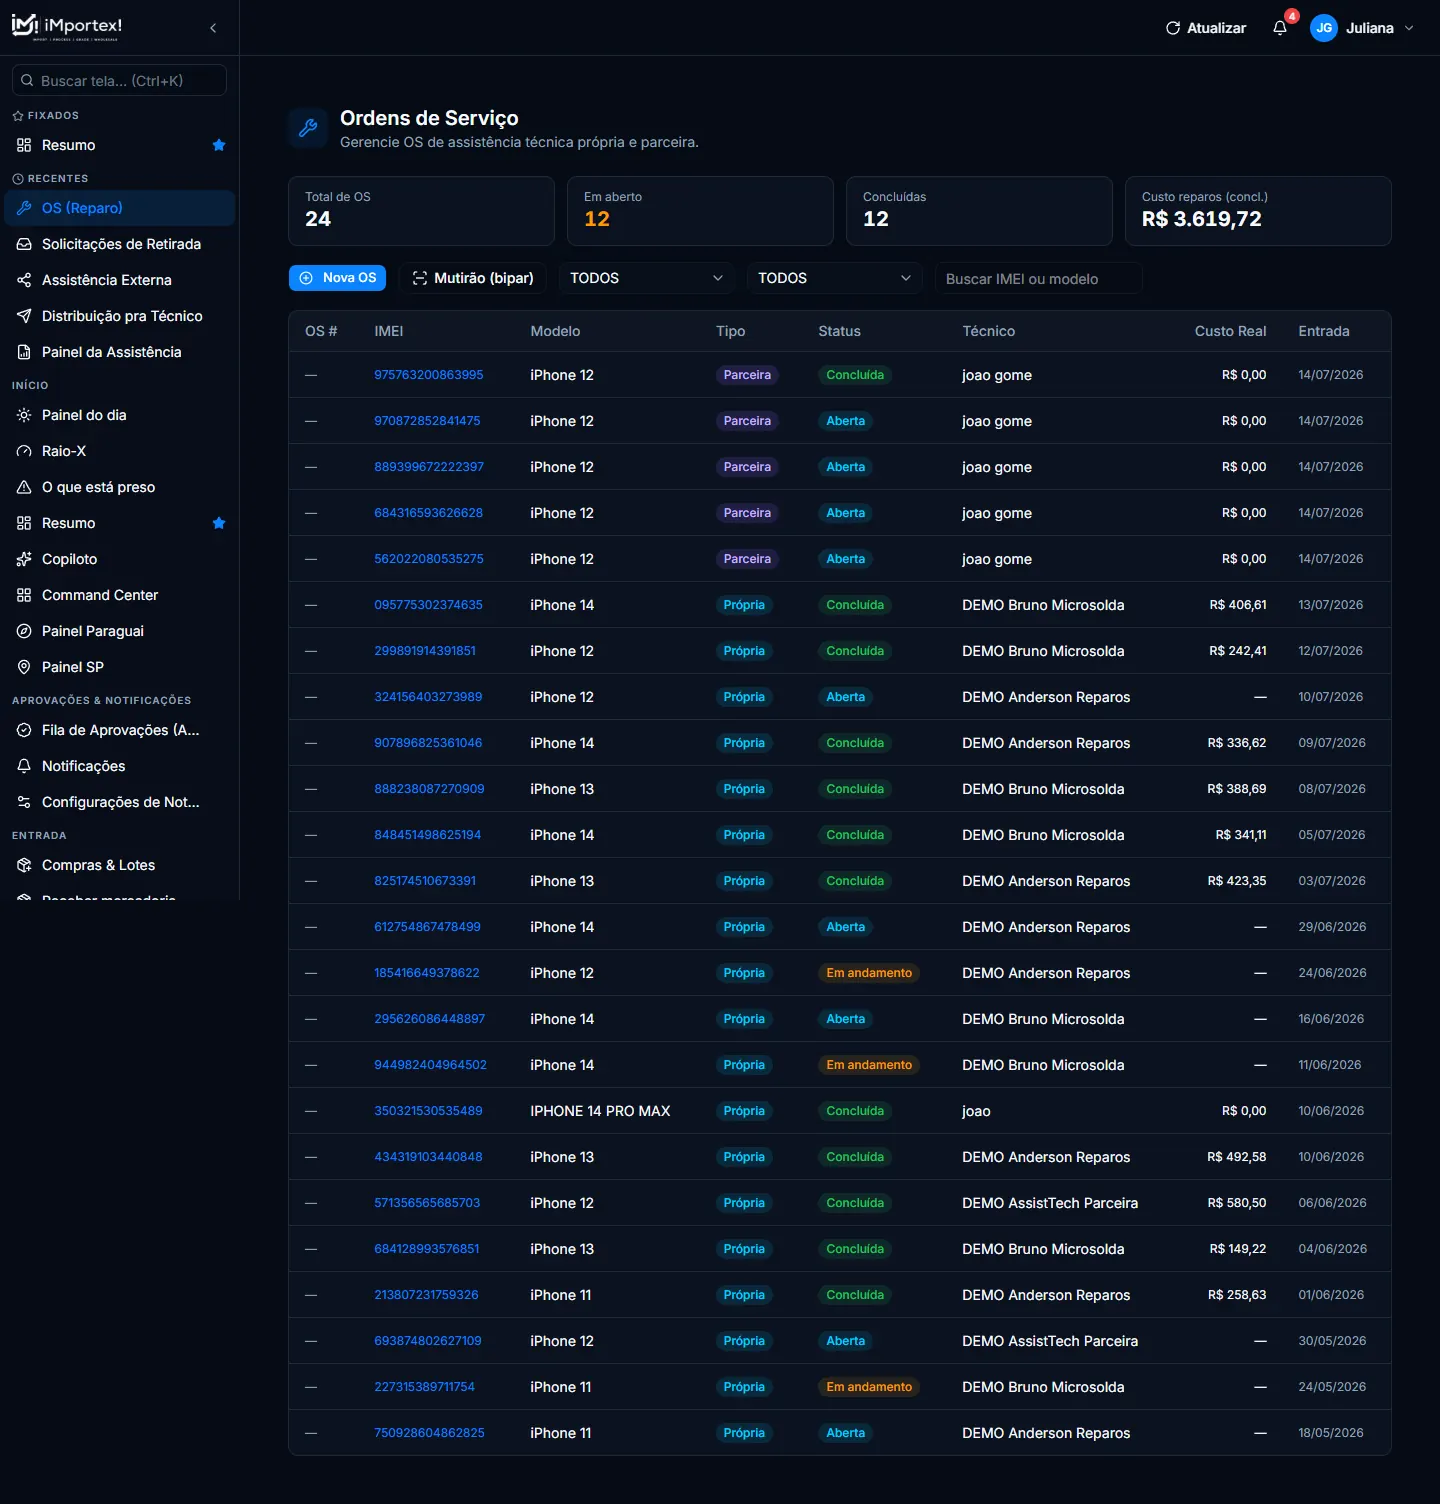Click the Painel SP pin icon

click(24, 667)
